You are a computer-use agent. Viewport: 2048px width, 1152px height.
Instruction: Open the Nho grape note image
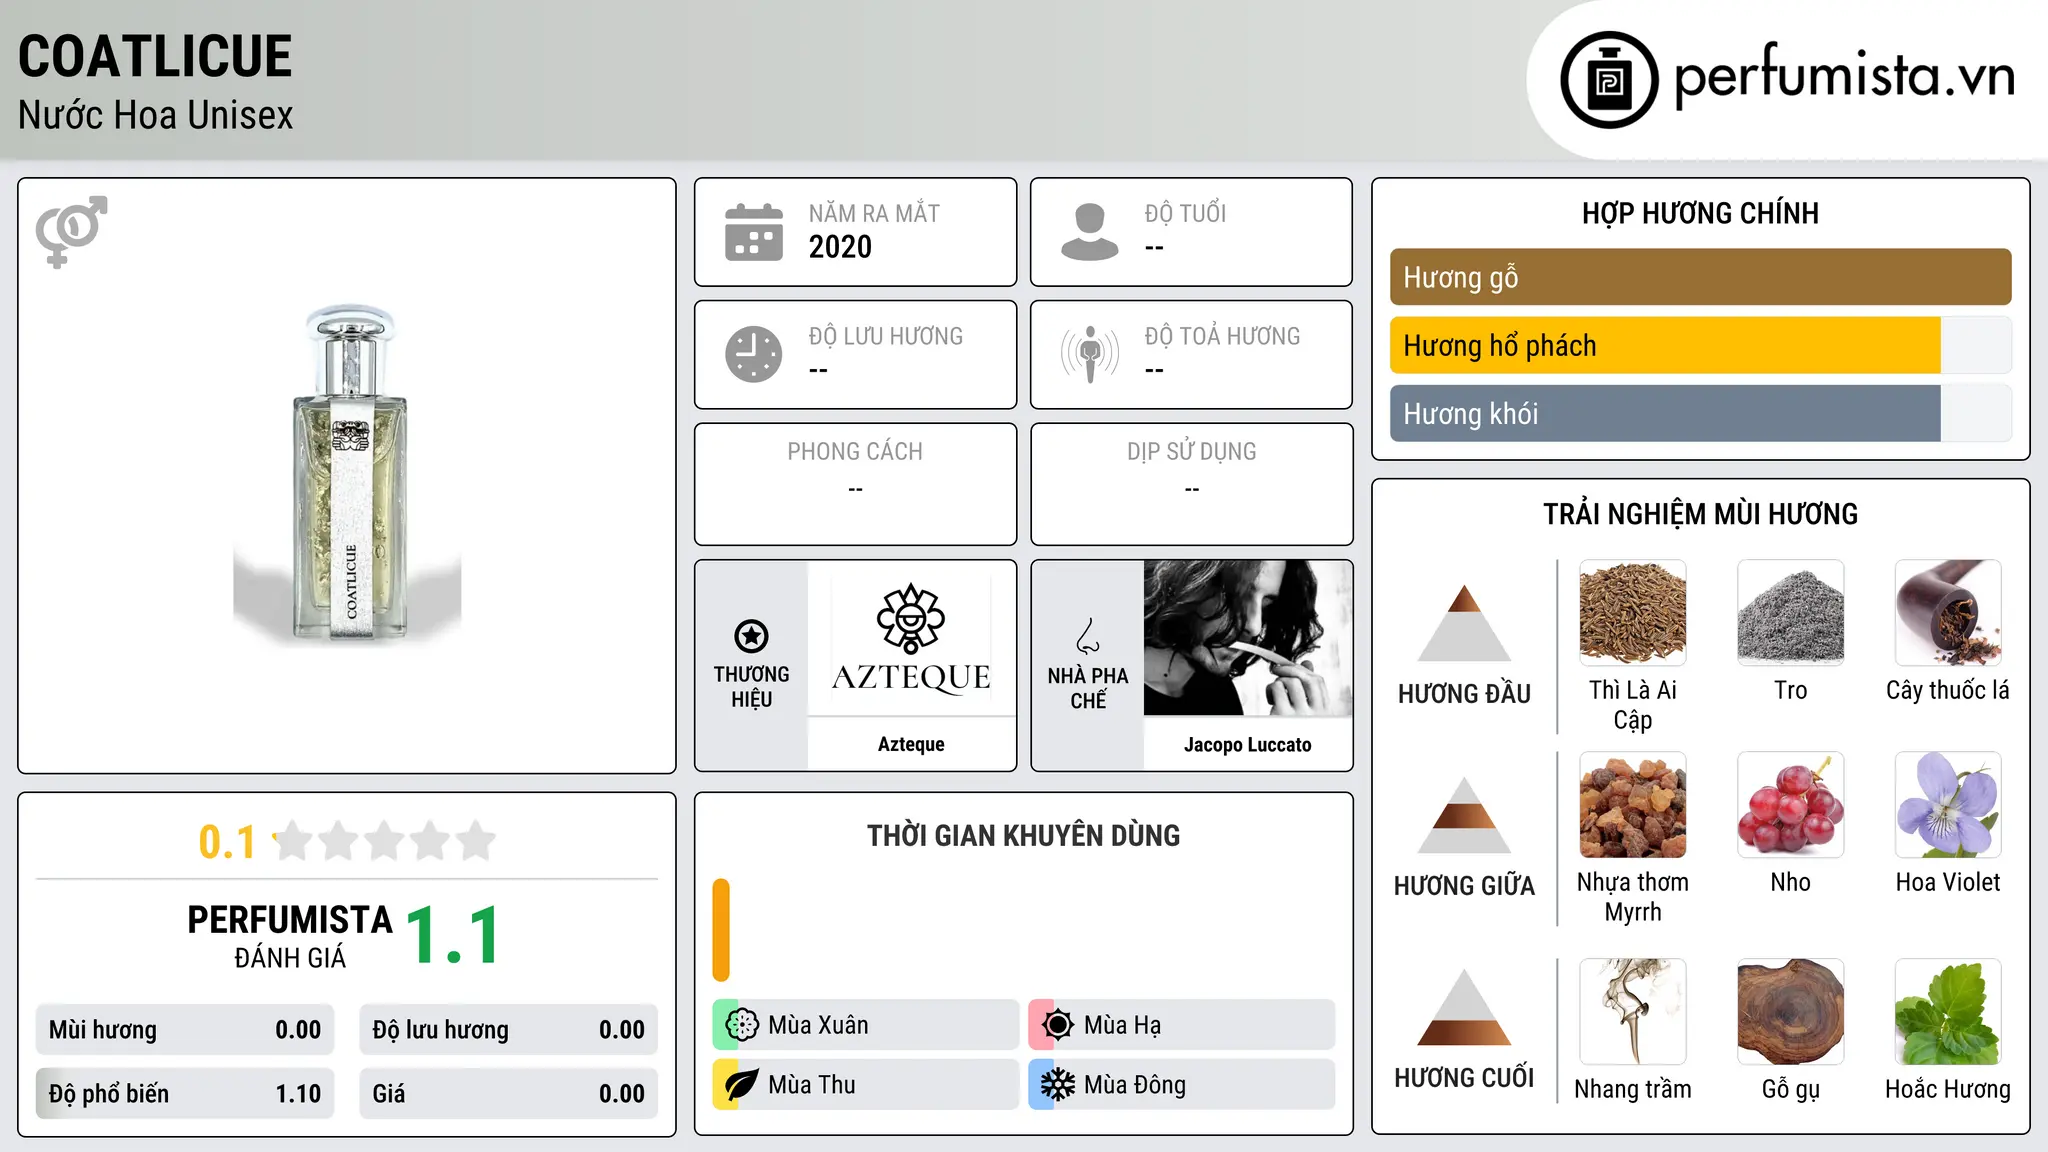click(1791, 805)
